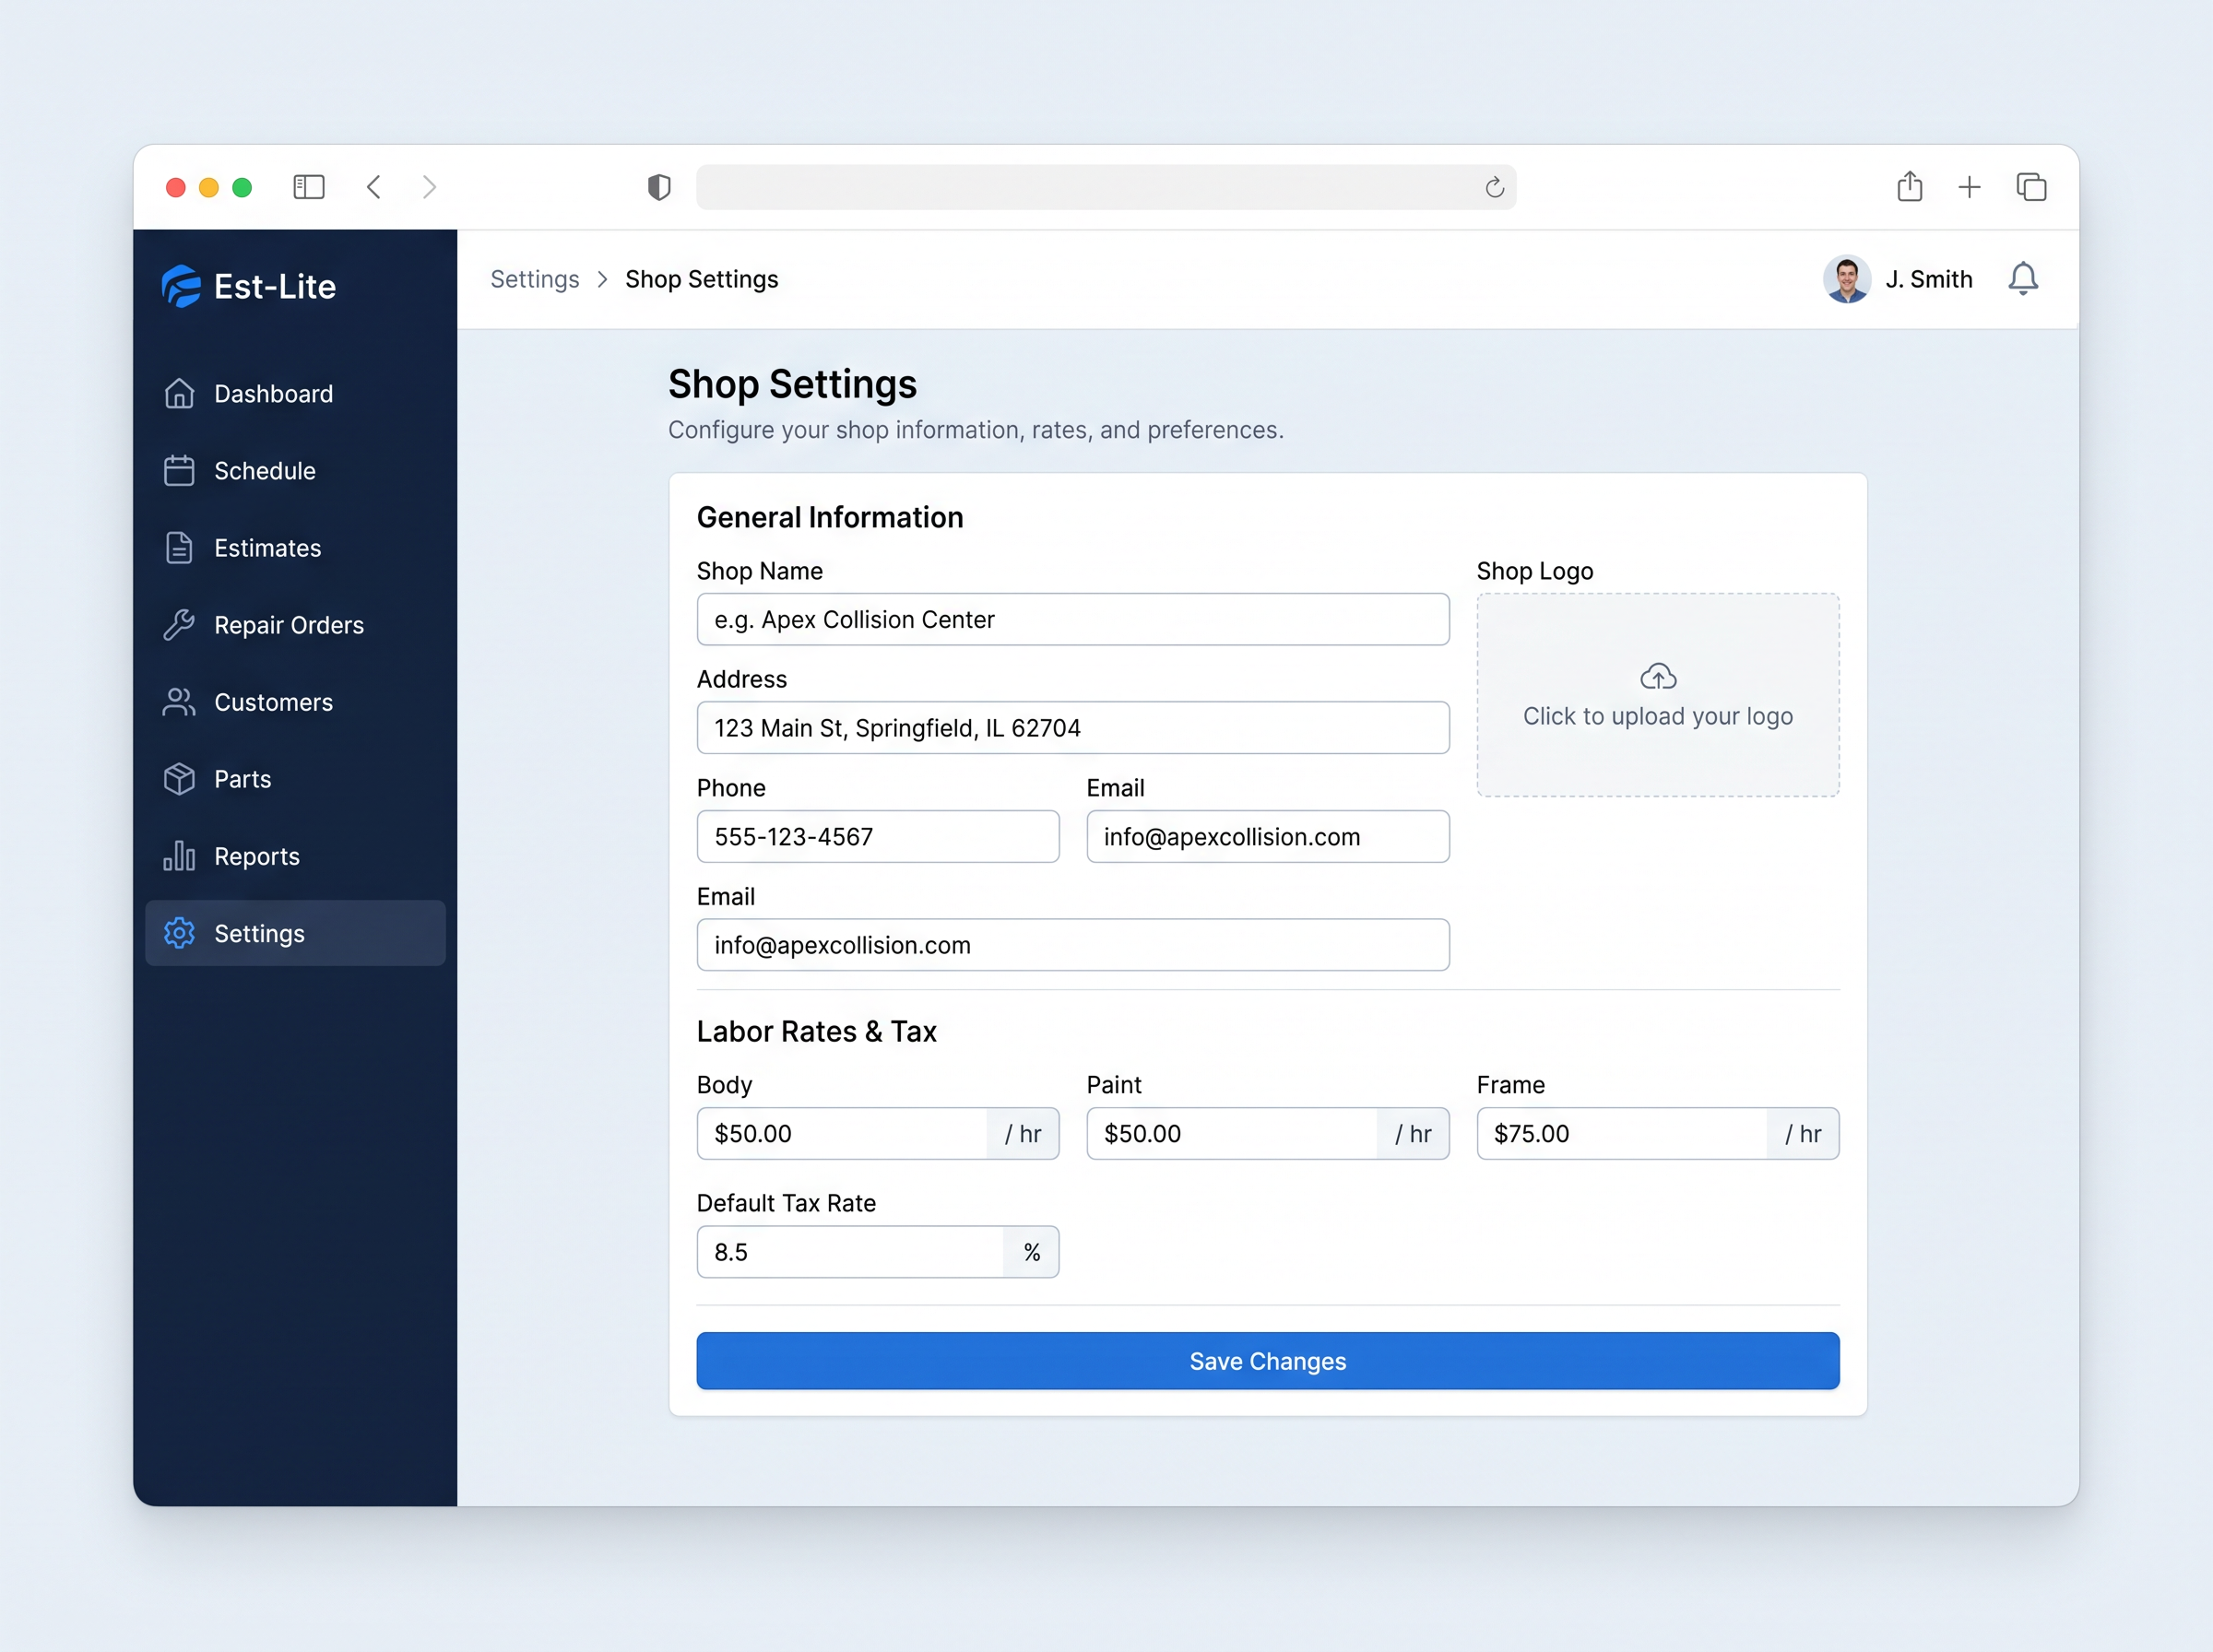The height and width of the screenshot is (1652, 2213).
Task: Click the privacy shield icon
Action: (x=659, y=187)
